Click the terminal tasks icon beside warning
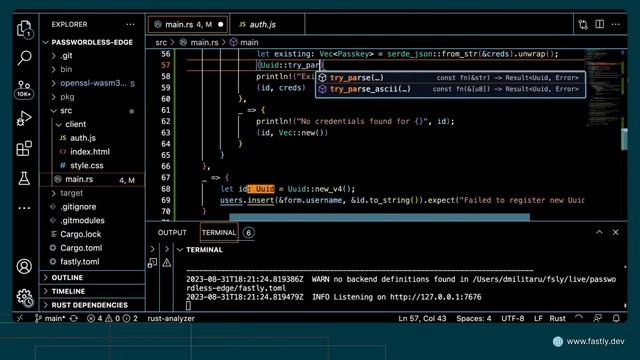Image resolution: width=640 pixels, height=360 pixels. click(x=152, y=263)
